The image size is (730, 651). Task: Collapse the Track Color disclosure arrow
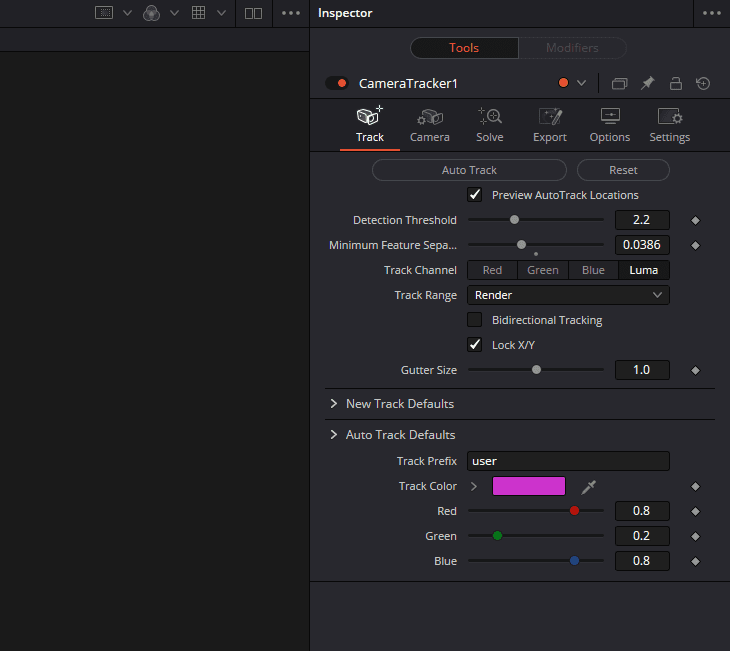[474, 487]
